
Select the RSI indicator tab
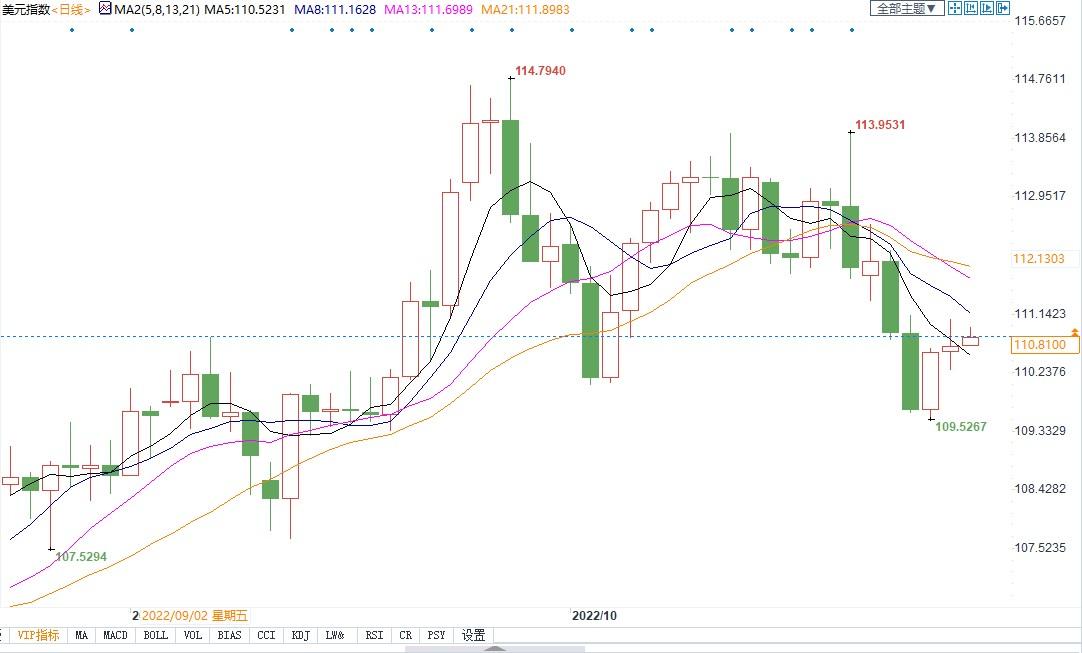[374, 635]
